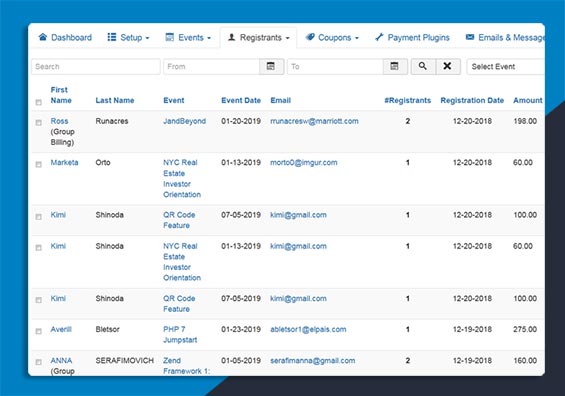
Task: Click email abletsor1@elpais.com
Action: (308, 329)
